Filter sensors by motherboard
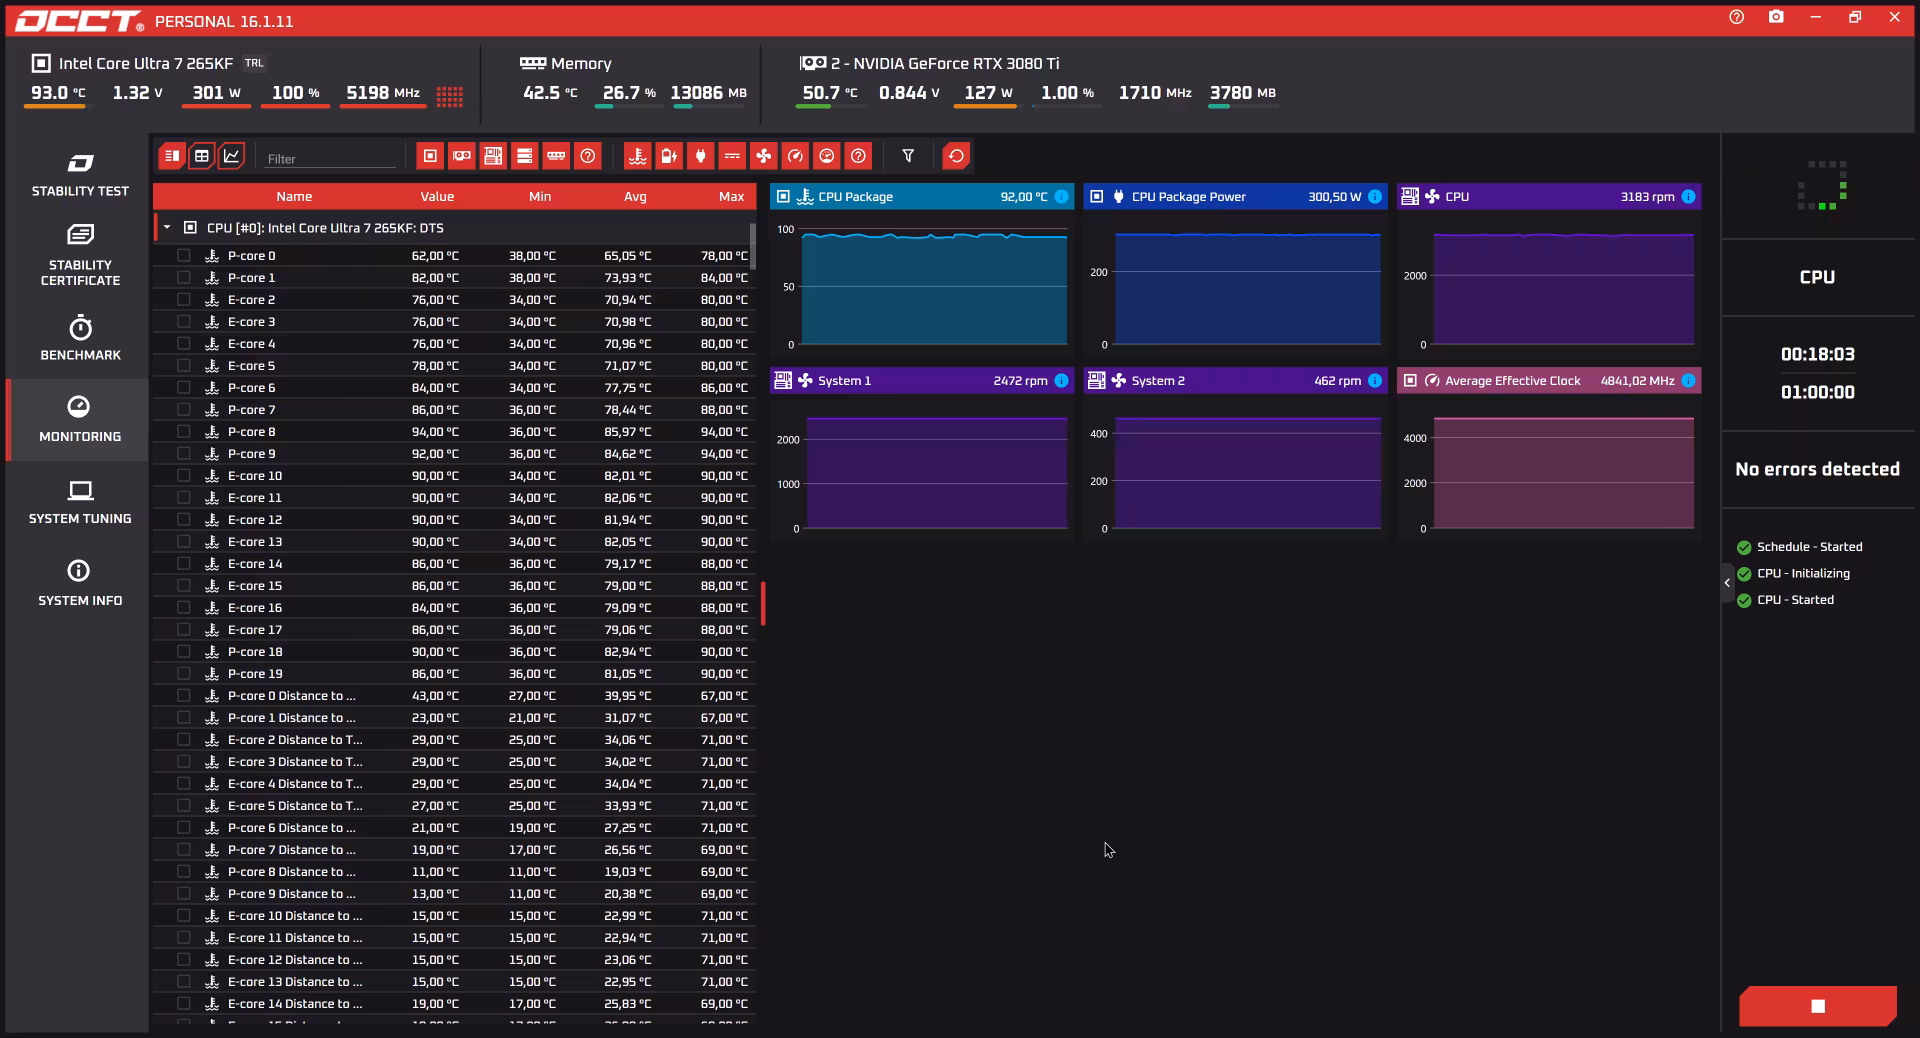1920x1038 pixels. tap(493, 156)
